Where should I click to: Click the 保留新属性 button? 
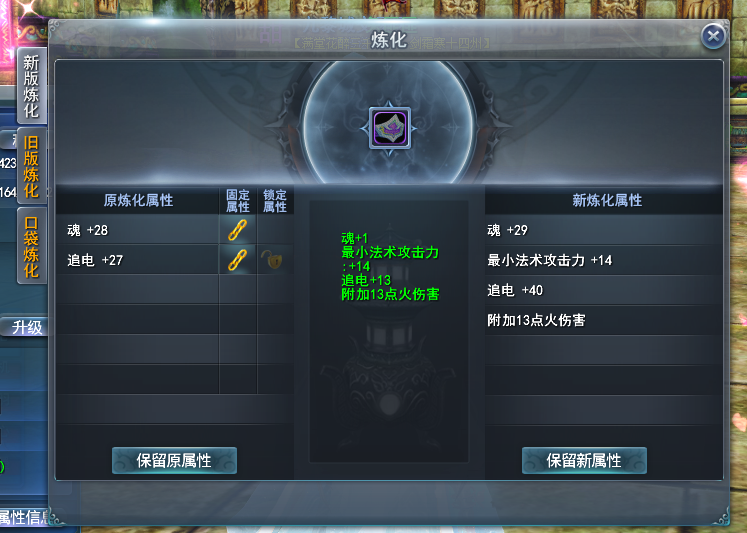click(x=584, y=461)
